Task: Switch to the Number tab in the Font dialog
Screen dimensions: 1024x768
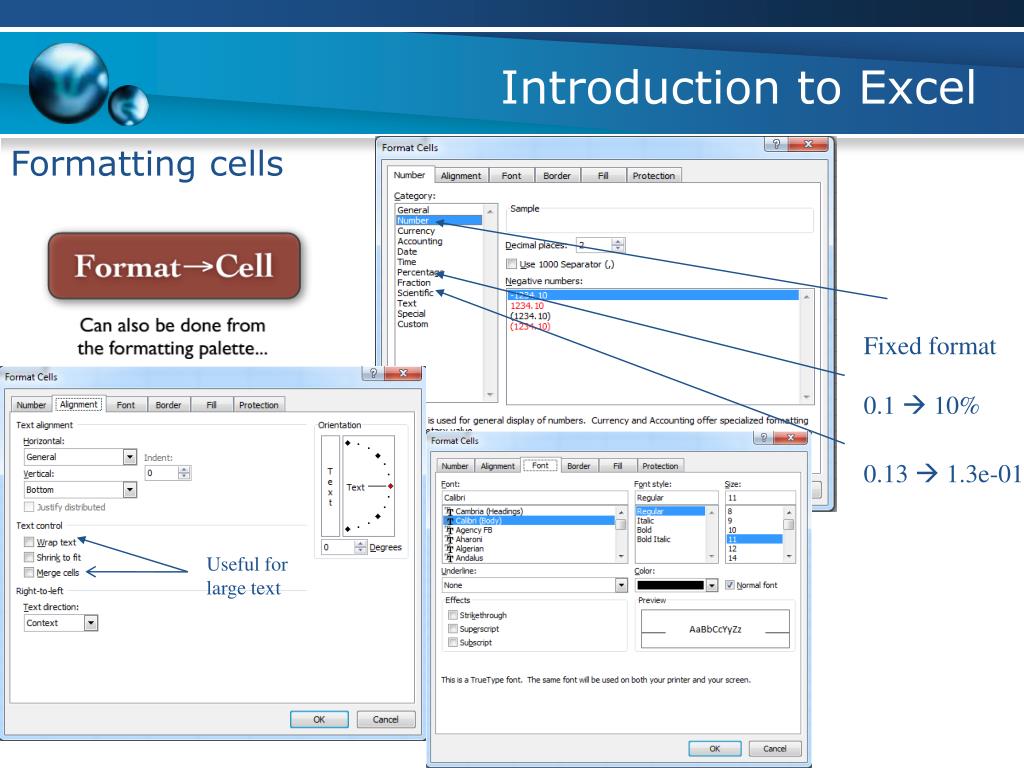Action: click(455, 466)
